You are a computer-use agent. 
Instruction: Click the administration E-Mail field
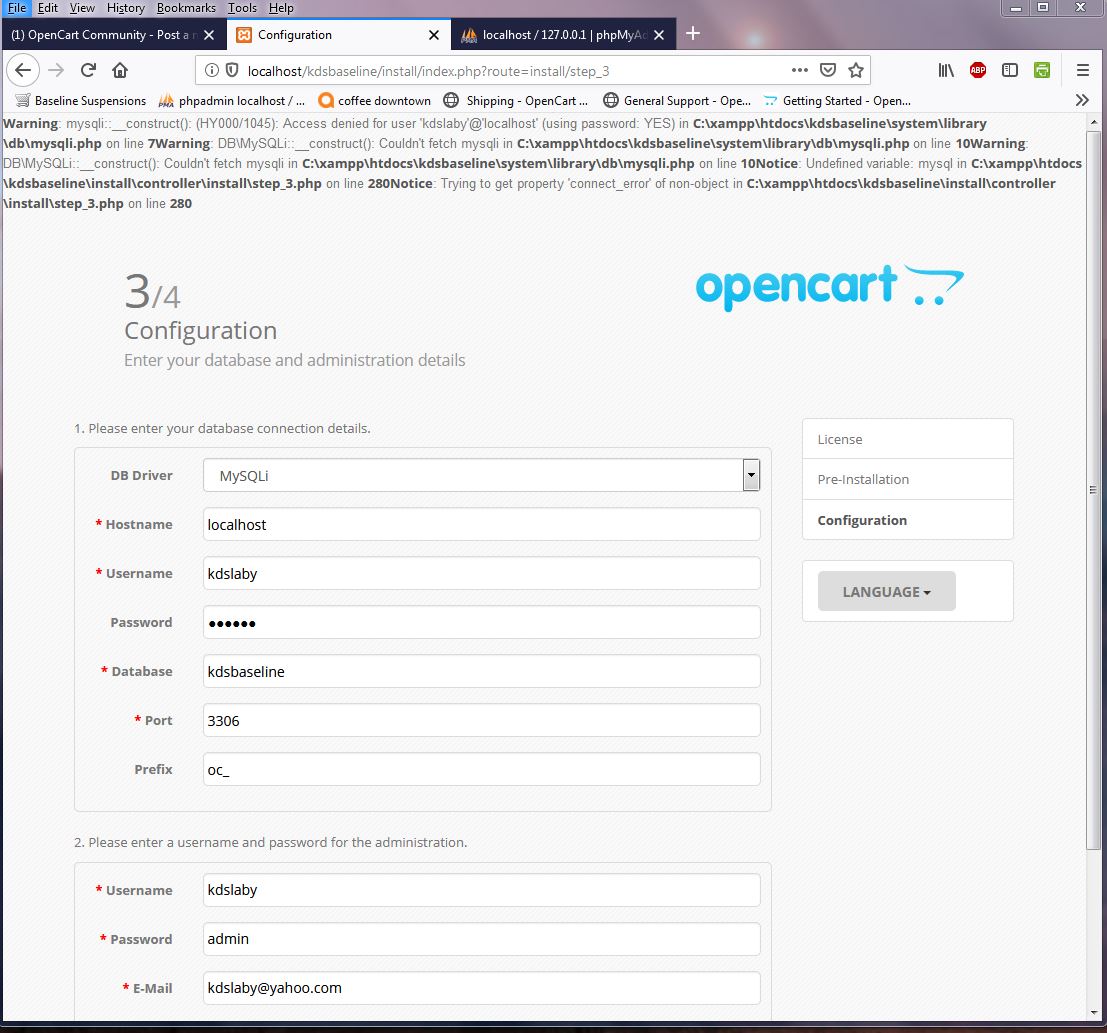tap(481, 988)
